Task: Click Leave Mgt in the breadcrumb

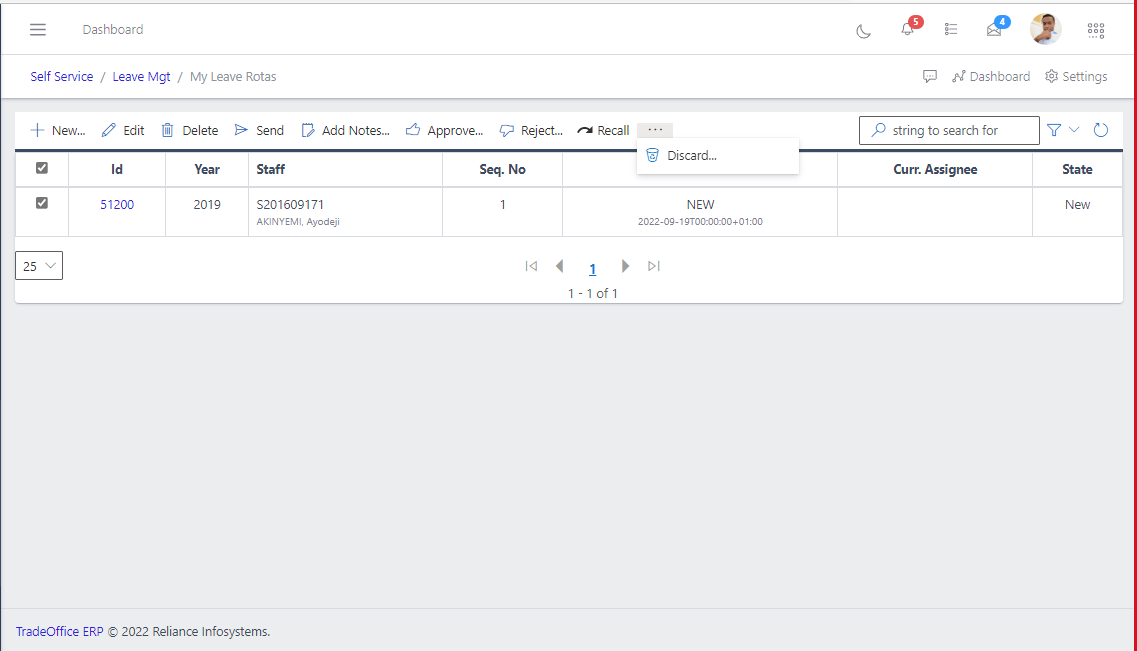Action: [x=141, y=77]
